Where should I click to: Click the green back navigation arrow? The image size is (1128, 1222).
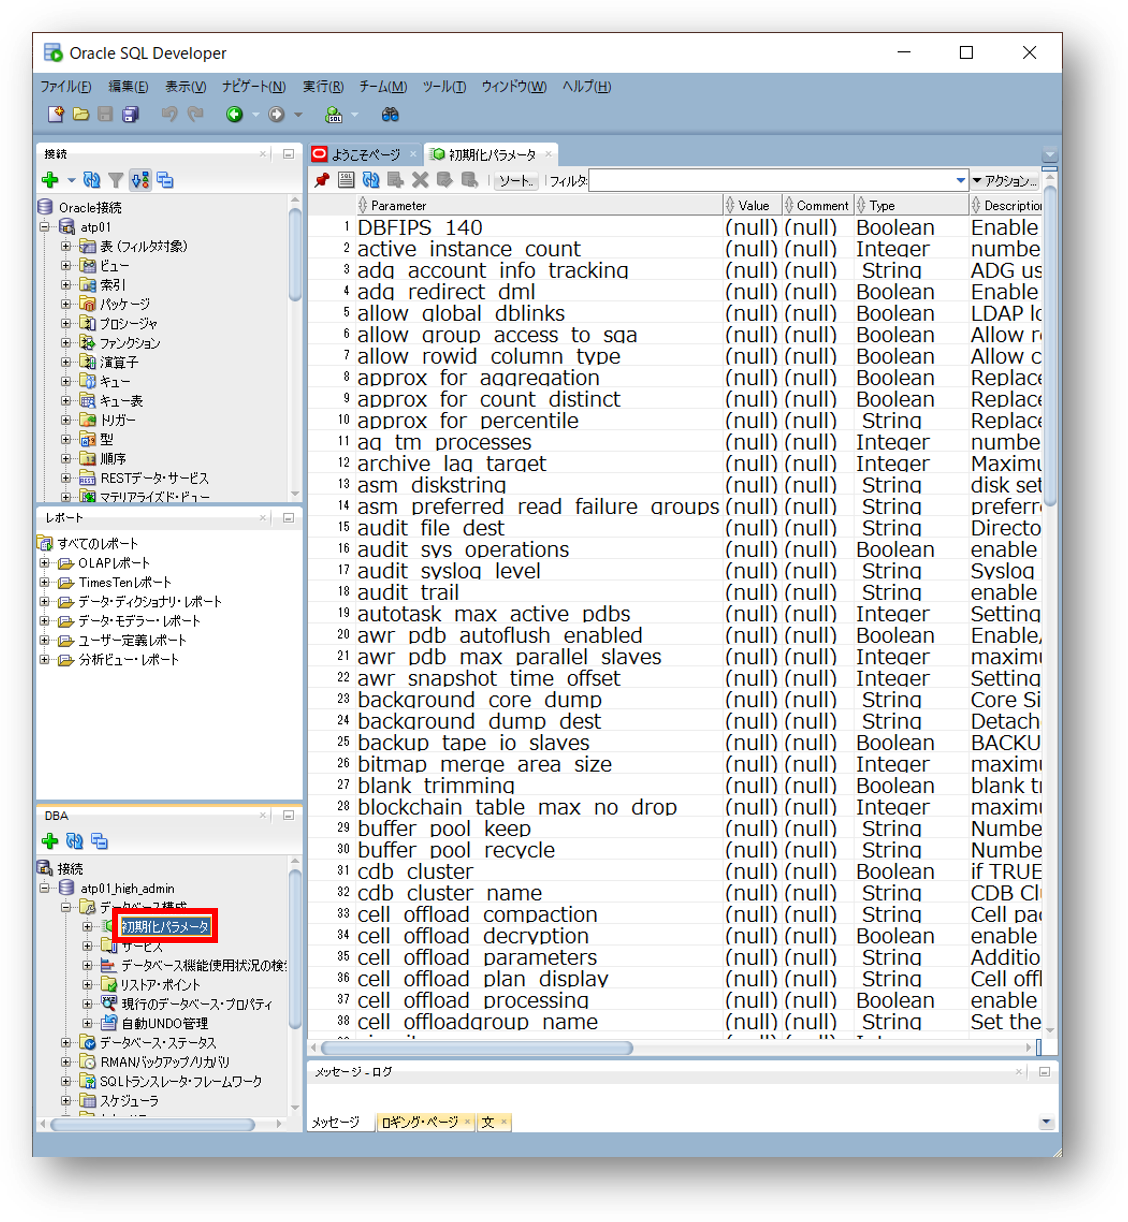point(234,115)
